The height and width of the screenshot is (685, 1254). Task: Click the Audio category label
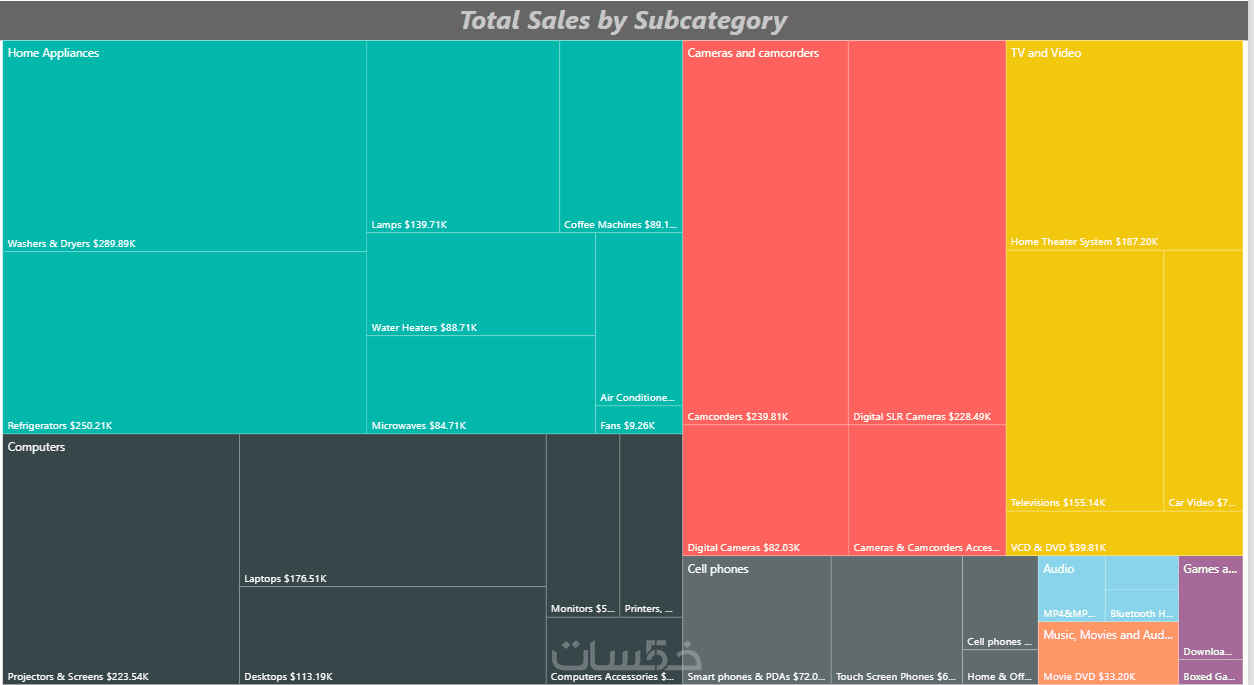[1059, 569]
